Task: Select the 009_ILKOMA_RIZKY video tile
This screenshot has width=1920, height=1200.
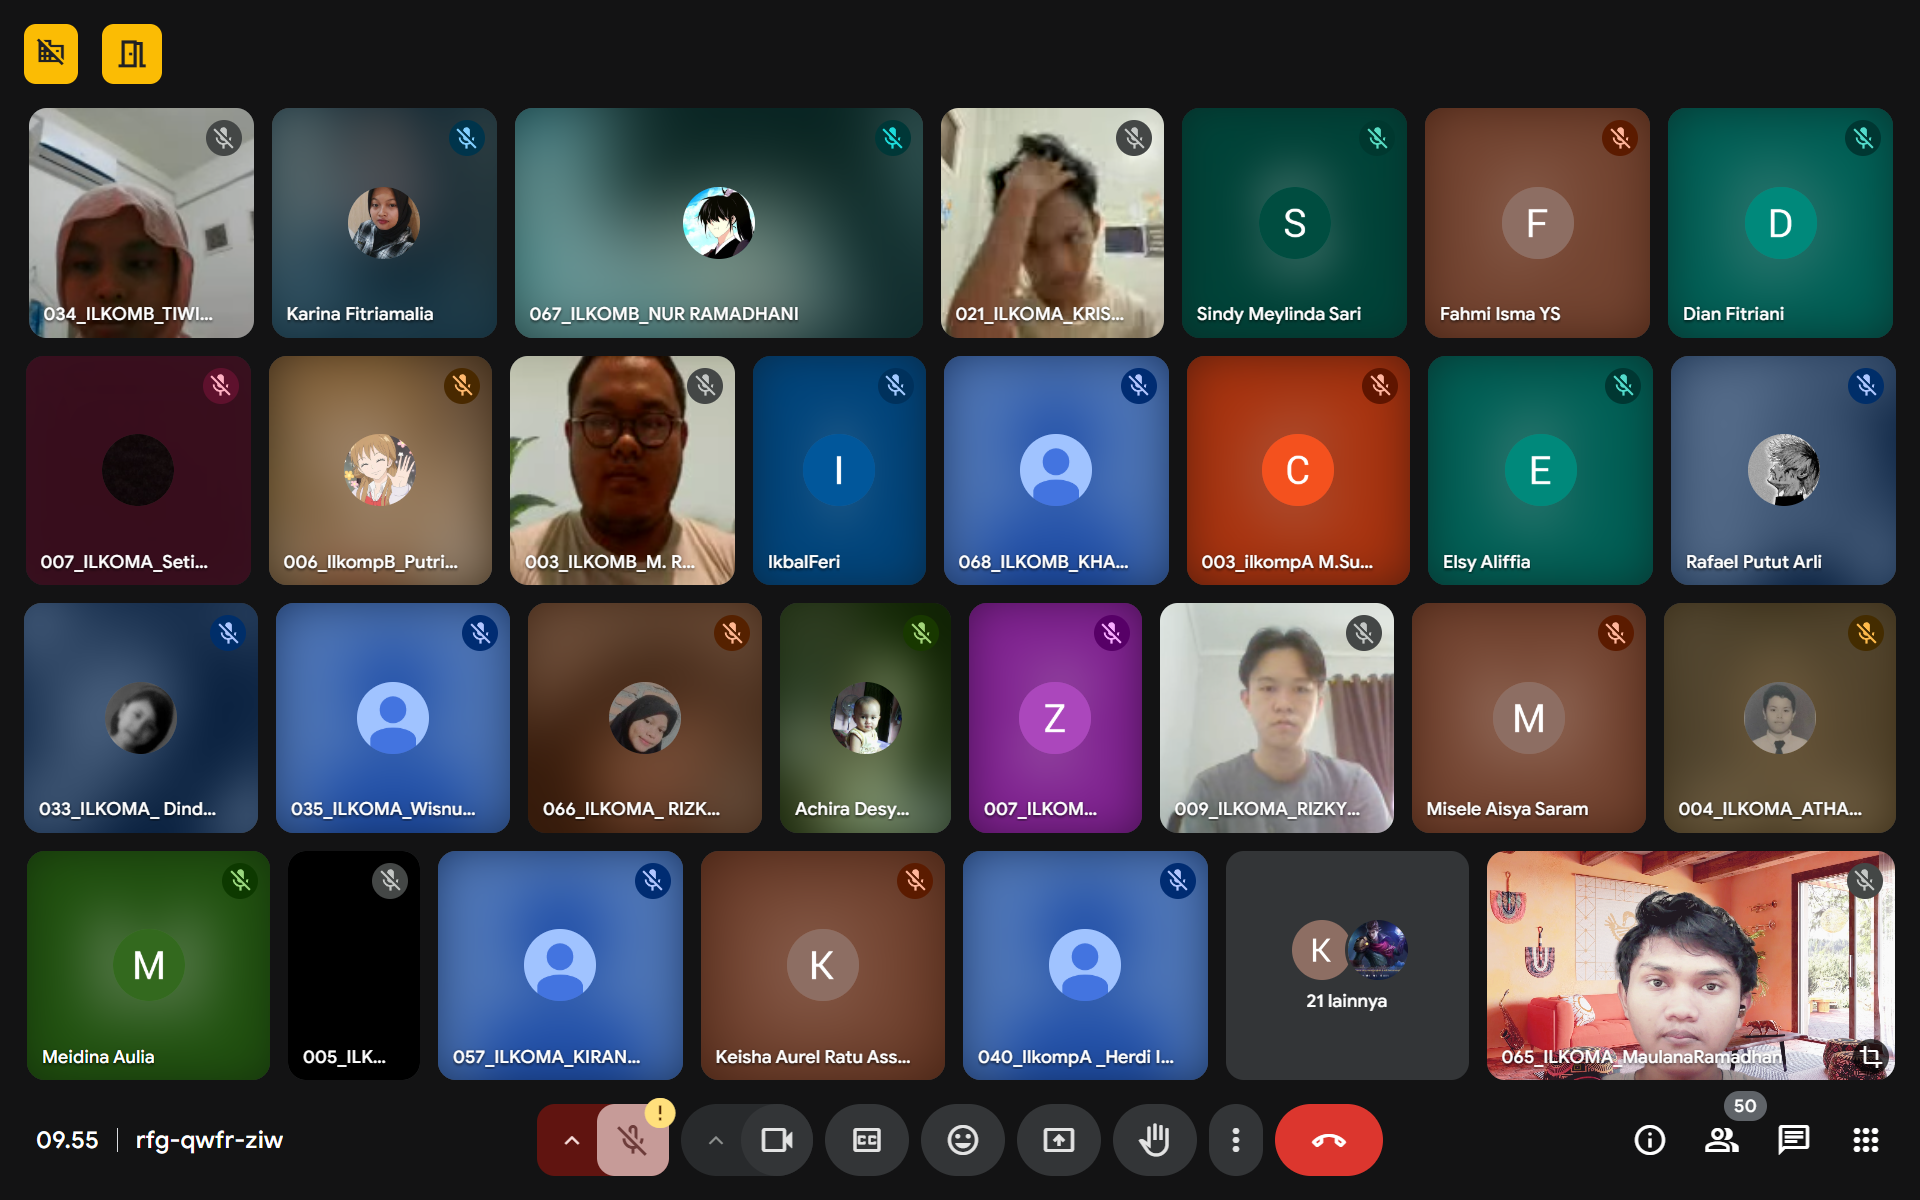Action: pos(1276,717)
